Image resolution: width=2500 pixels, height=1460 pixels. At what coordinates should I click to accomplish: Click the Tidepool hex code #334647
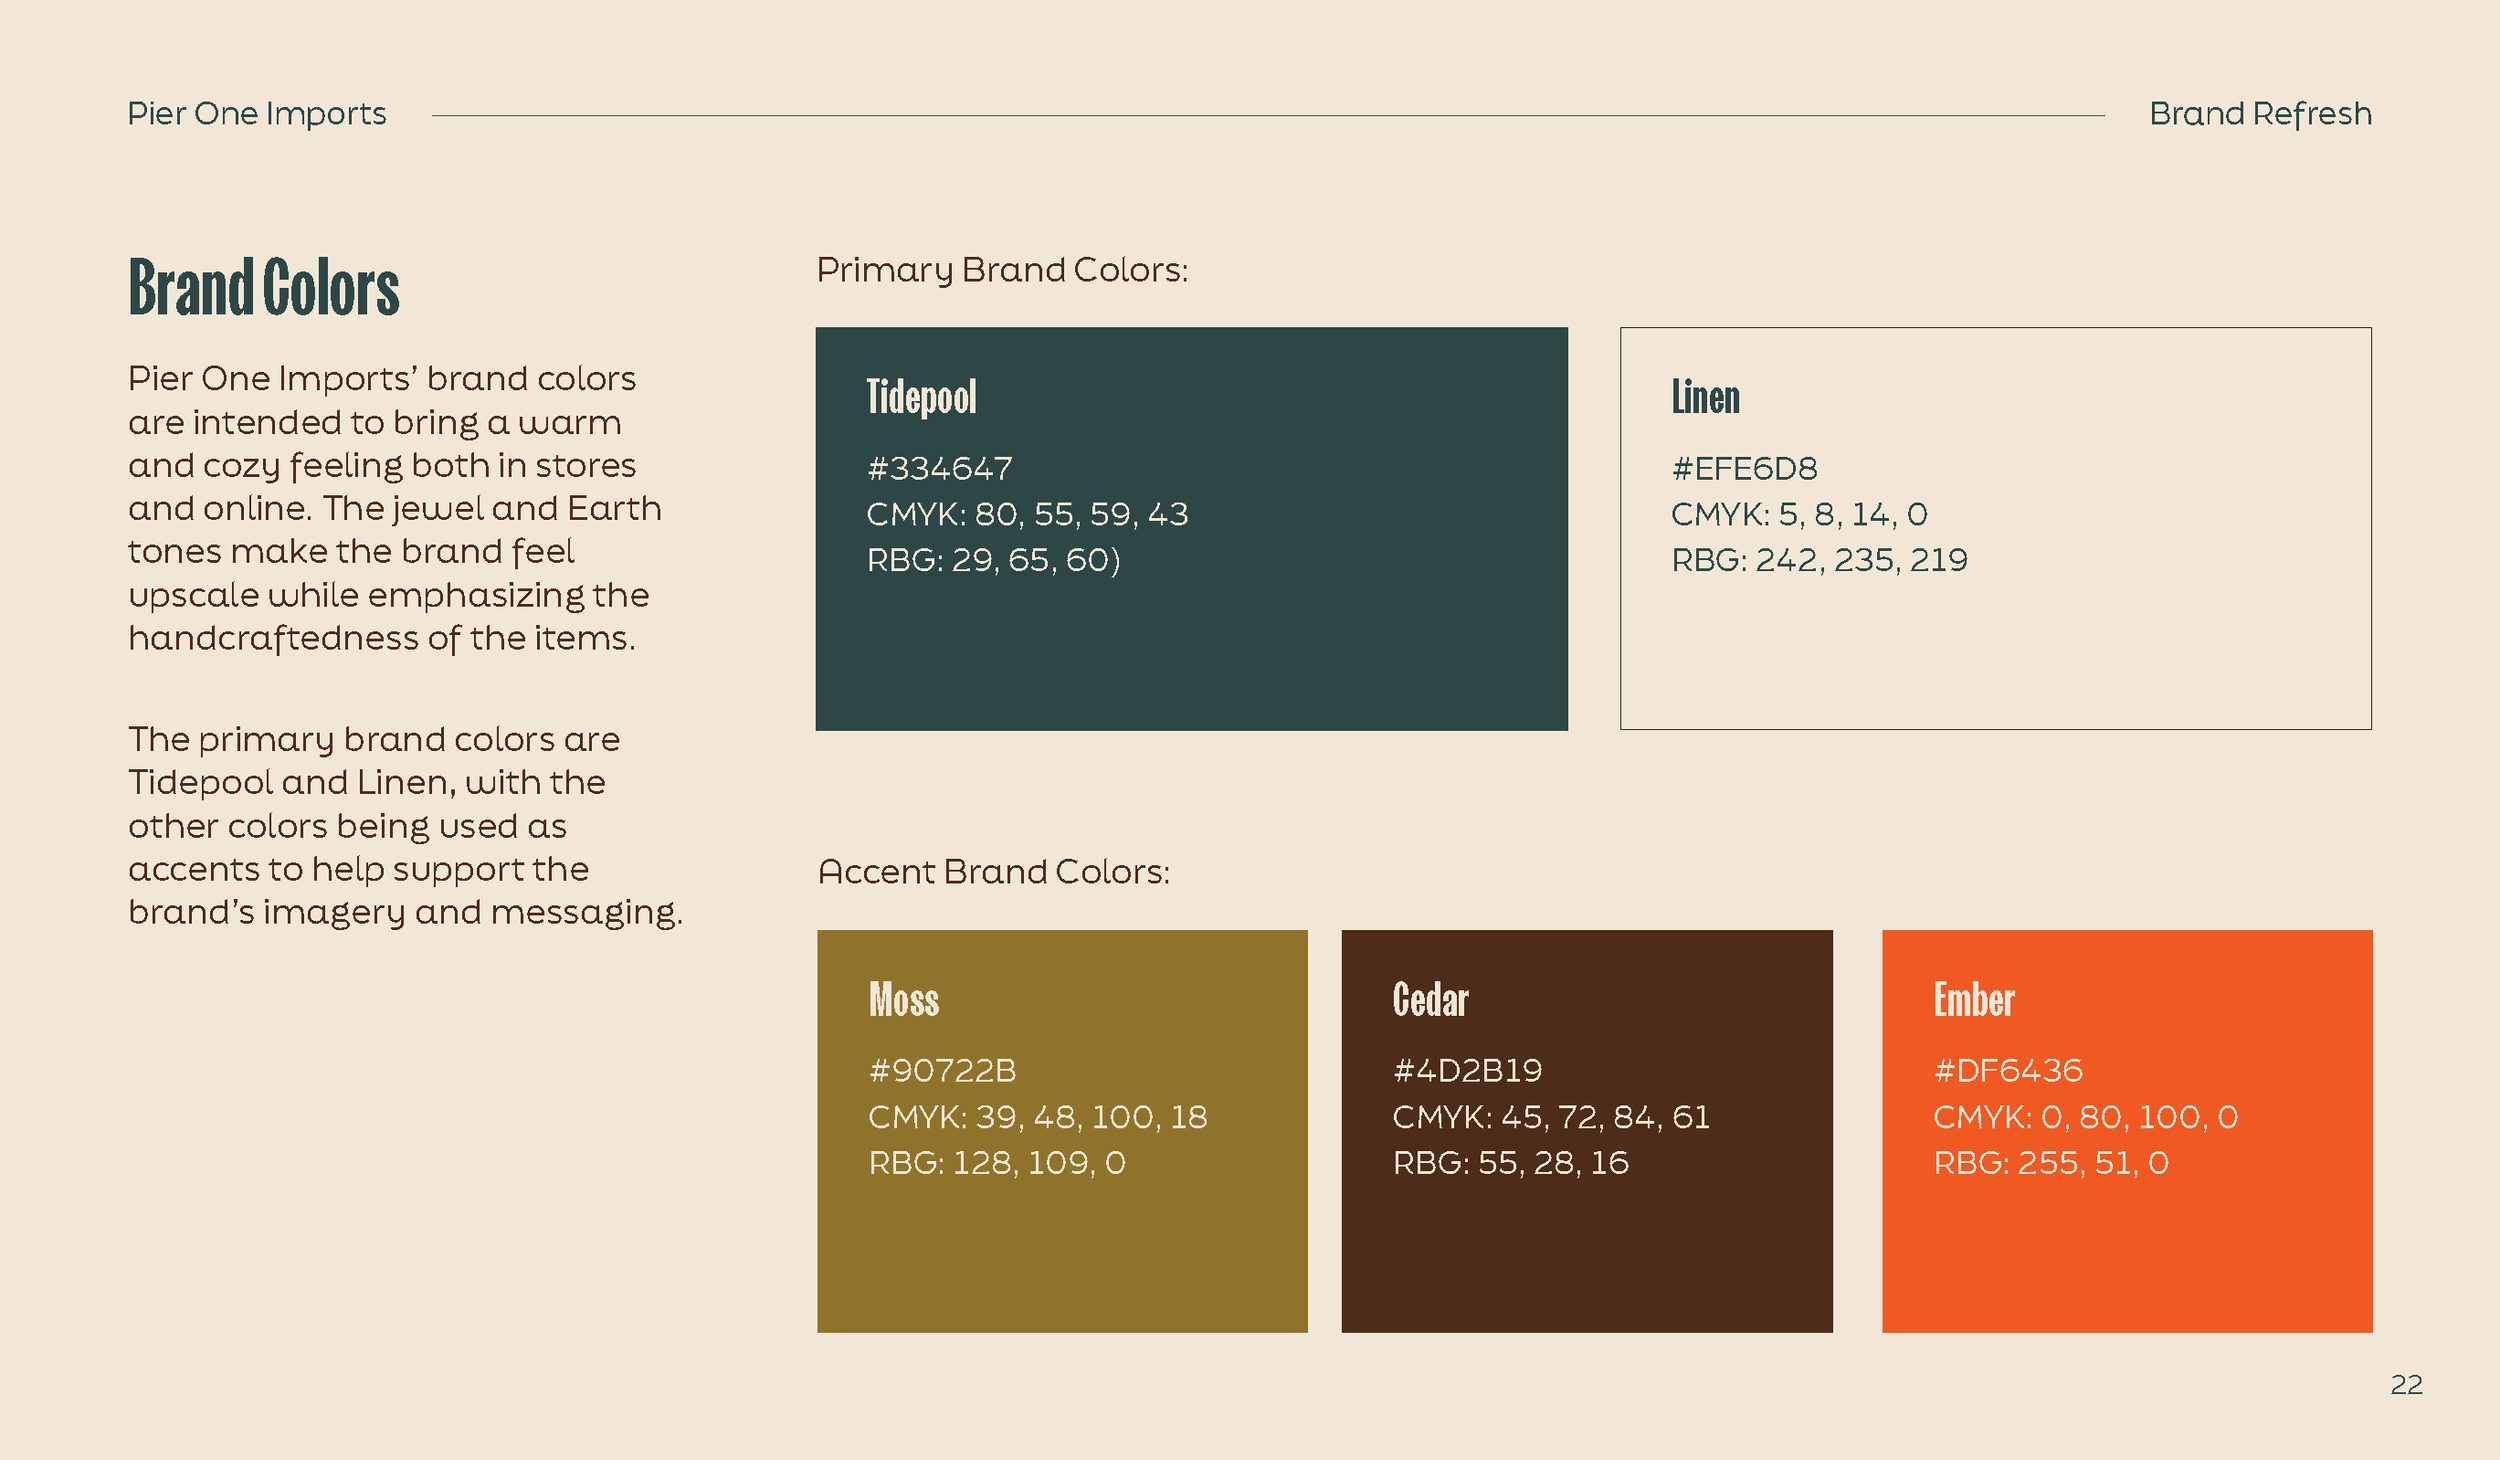(939, 468)
